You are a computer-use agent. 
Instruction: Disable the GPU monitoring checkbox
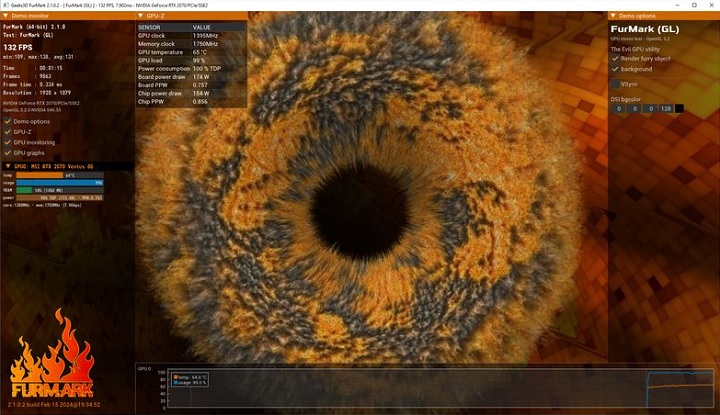tap(7, 142)
